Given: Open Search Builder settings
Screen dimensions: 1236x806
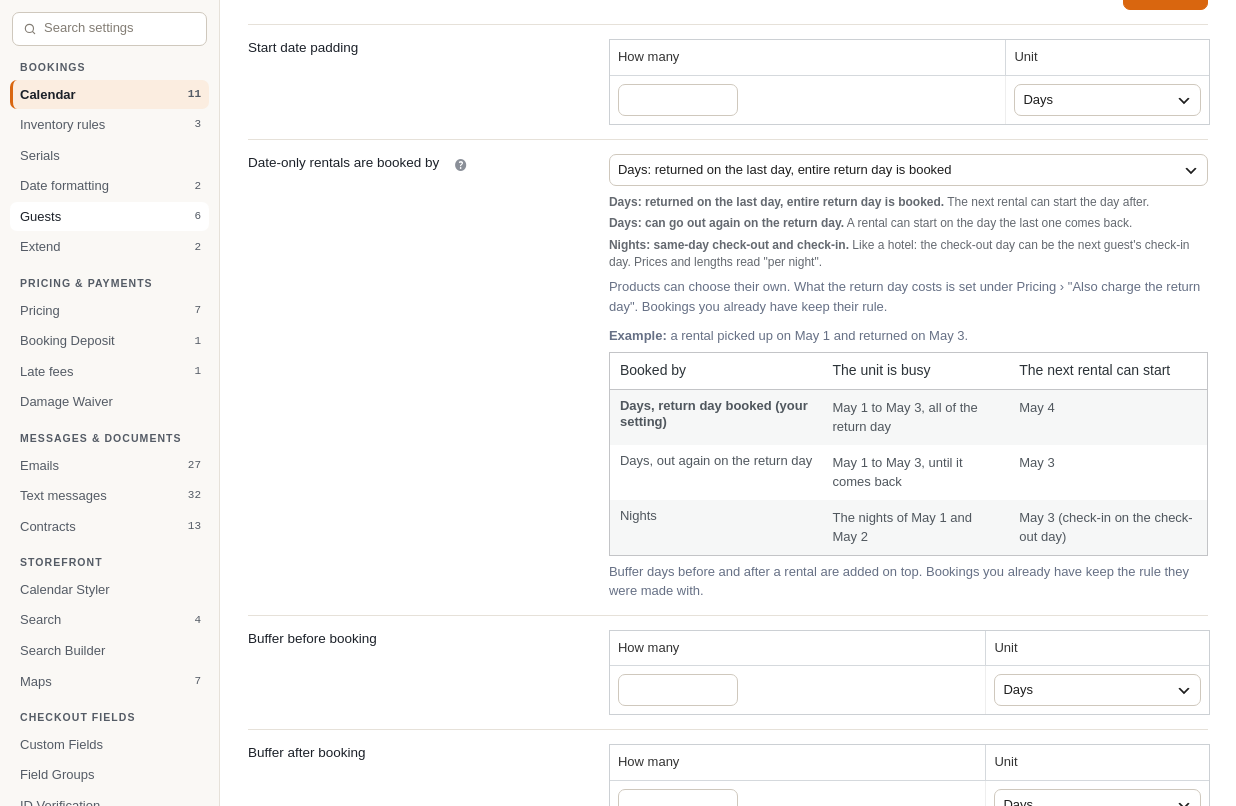Looking at the screenshot, I should point(110,650).
